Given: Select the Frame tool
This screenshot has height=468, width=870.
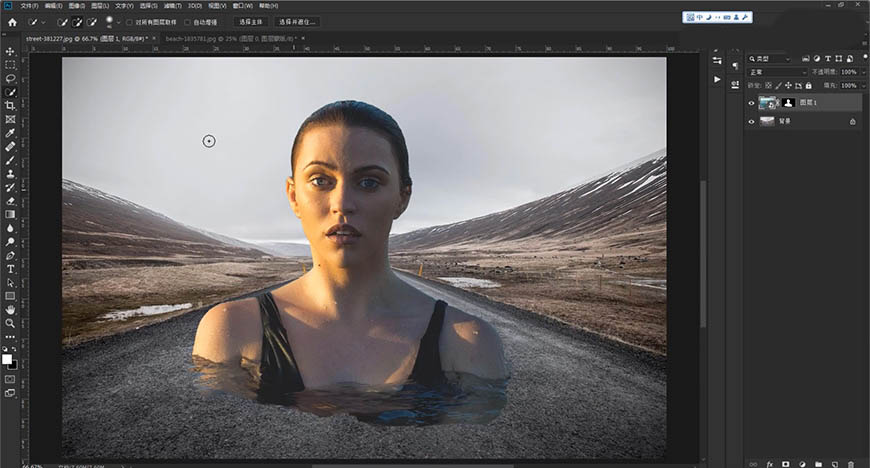Looking at the screenshot, I should tap(10, 119).
